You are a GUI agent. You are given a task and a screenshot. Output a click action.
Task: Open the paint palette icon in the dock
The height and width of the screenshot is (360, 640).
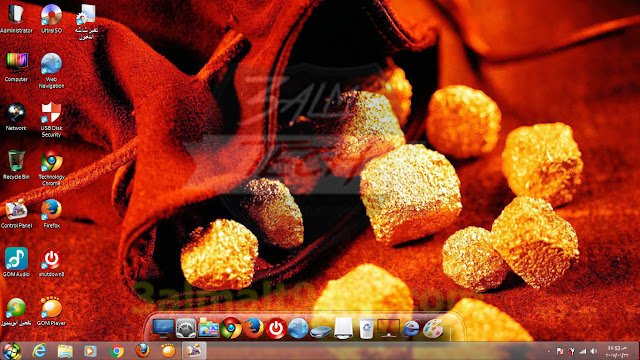[433, 329]
